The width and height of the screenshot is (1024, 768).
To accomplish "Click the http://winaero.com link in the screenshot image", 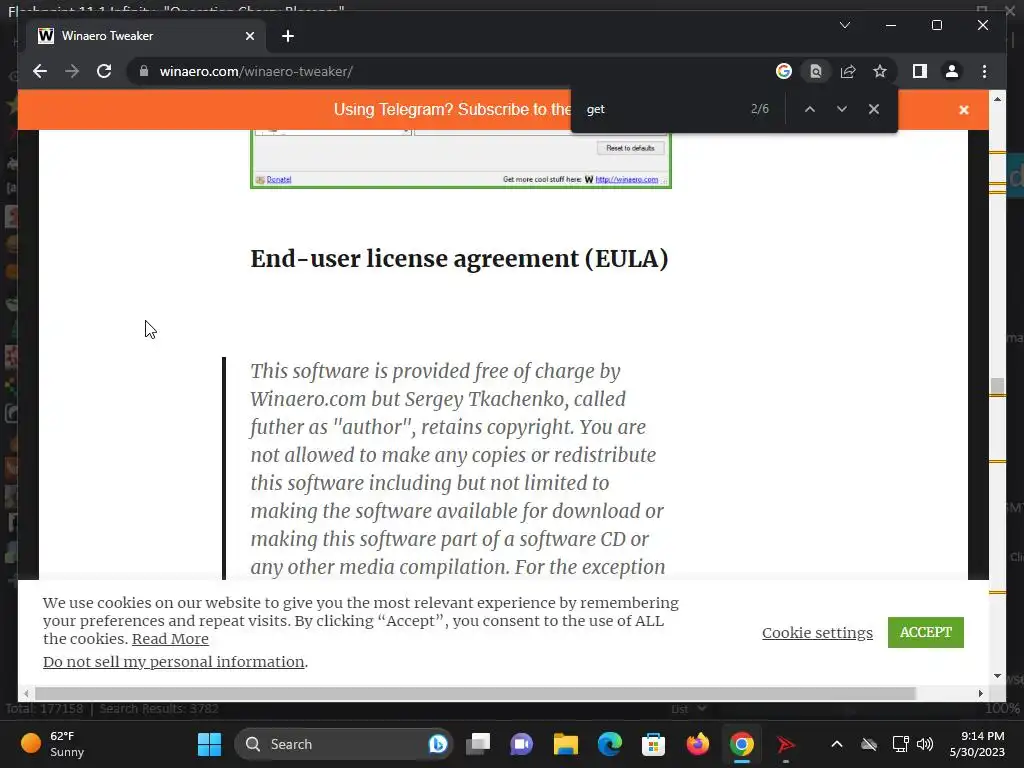I will pos(626,180).
